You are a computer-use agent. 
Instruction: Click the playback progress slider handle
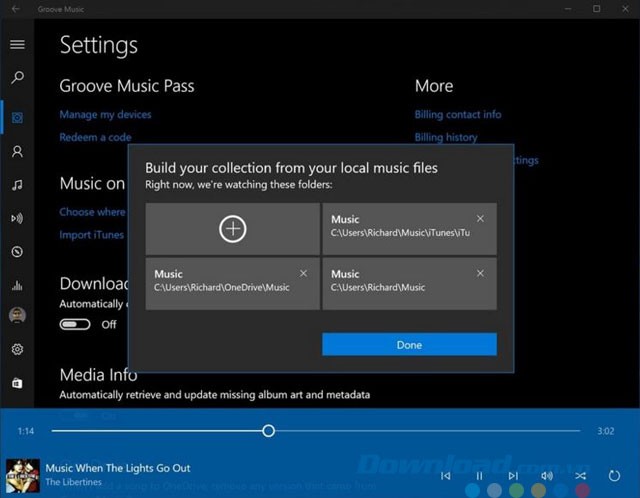(268, 431)
